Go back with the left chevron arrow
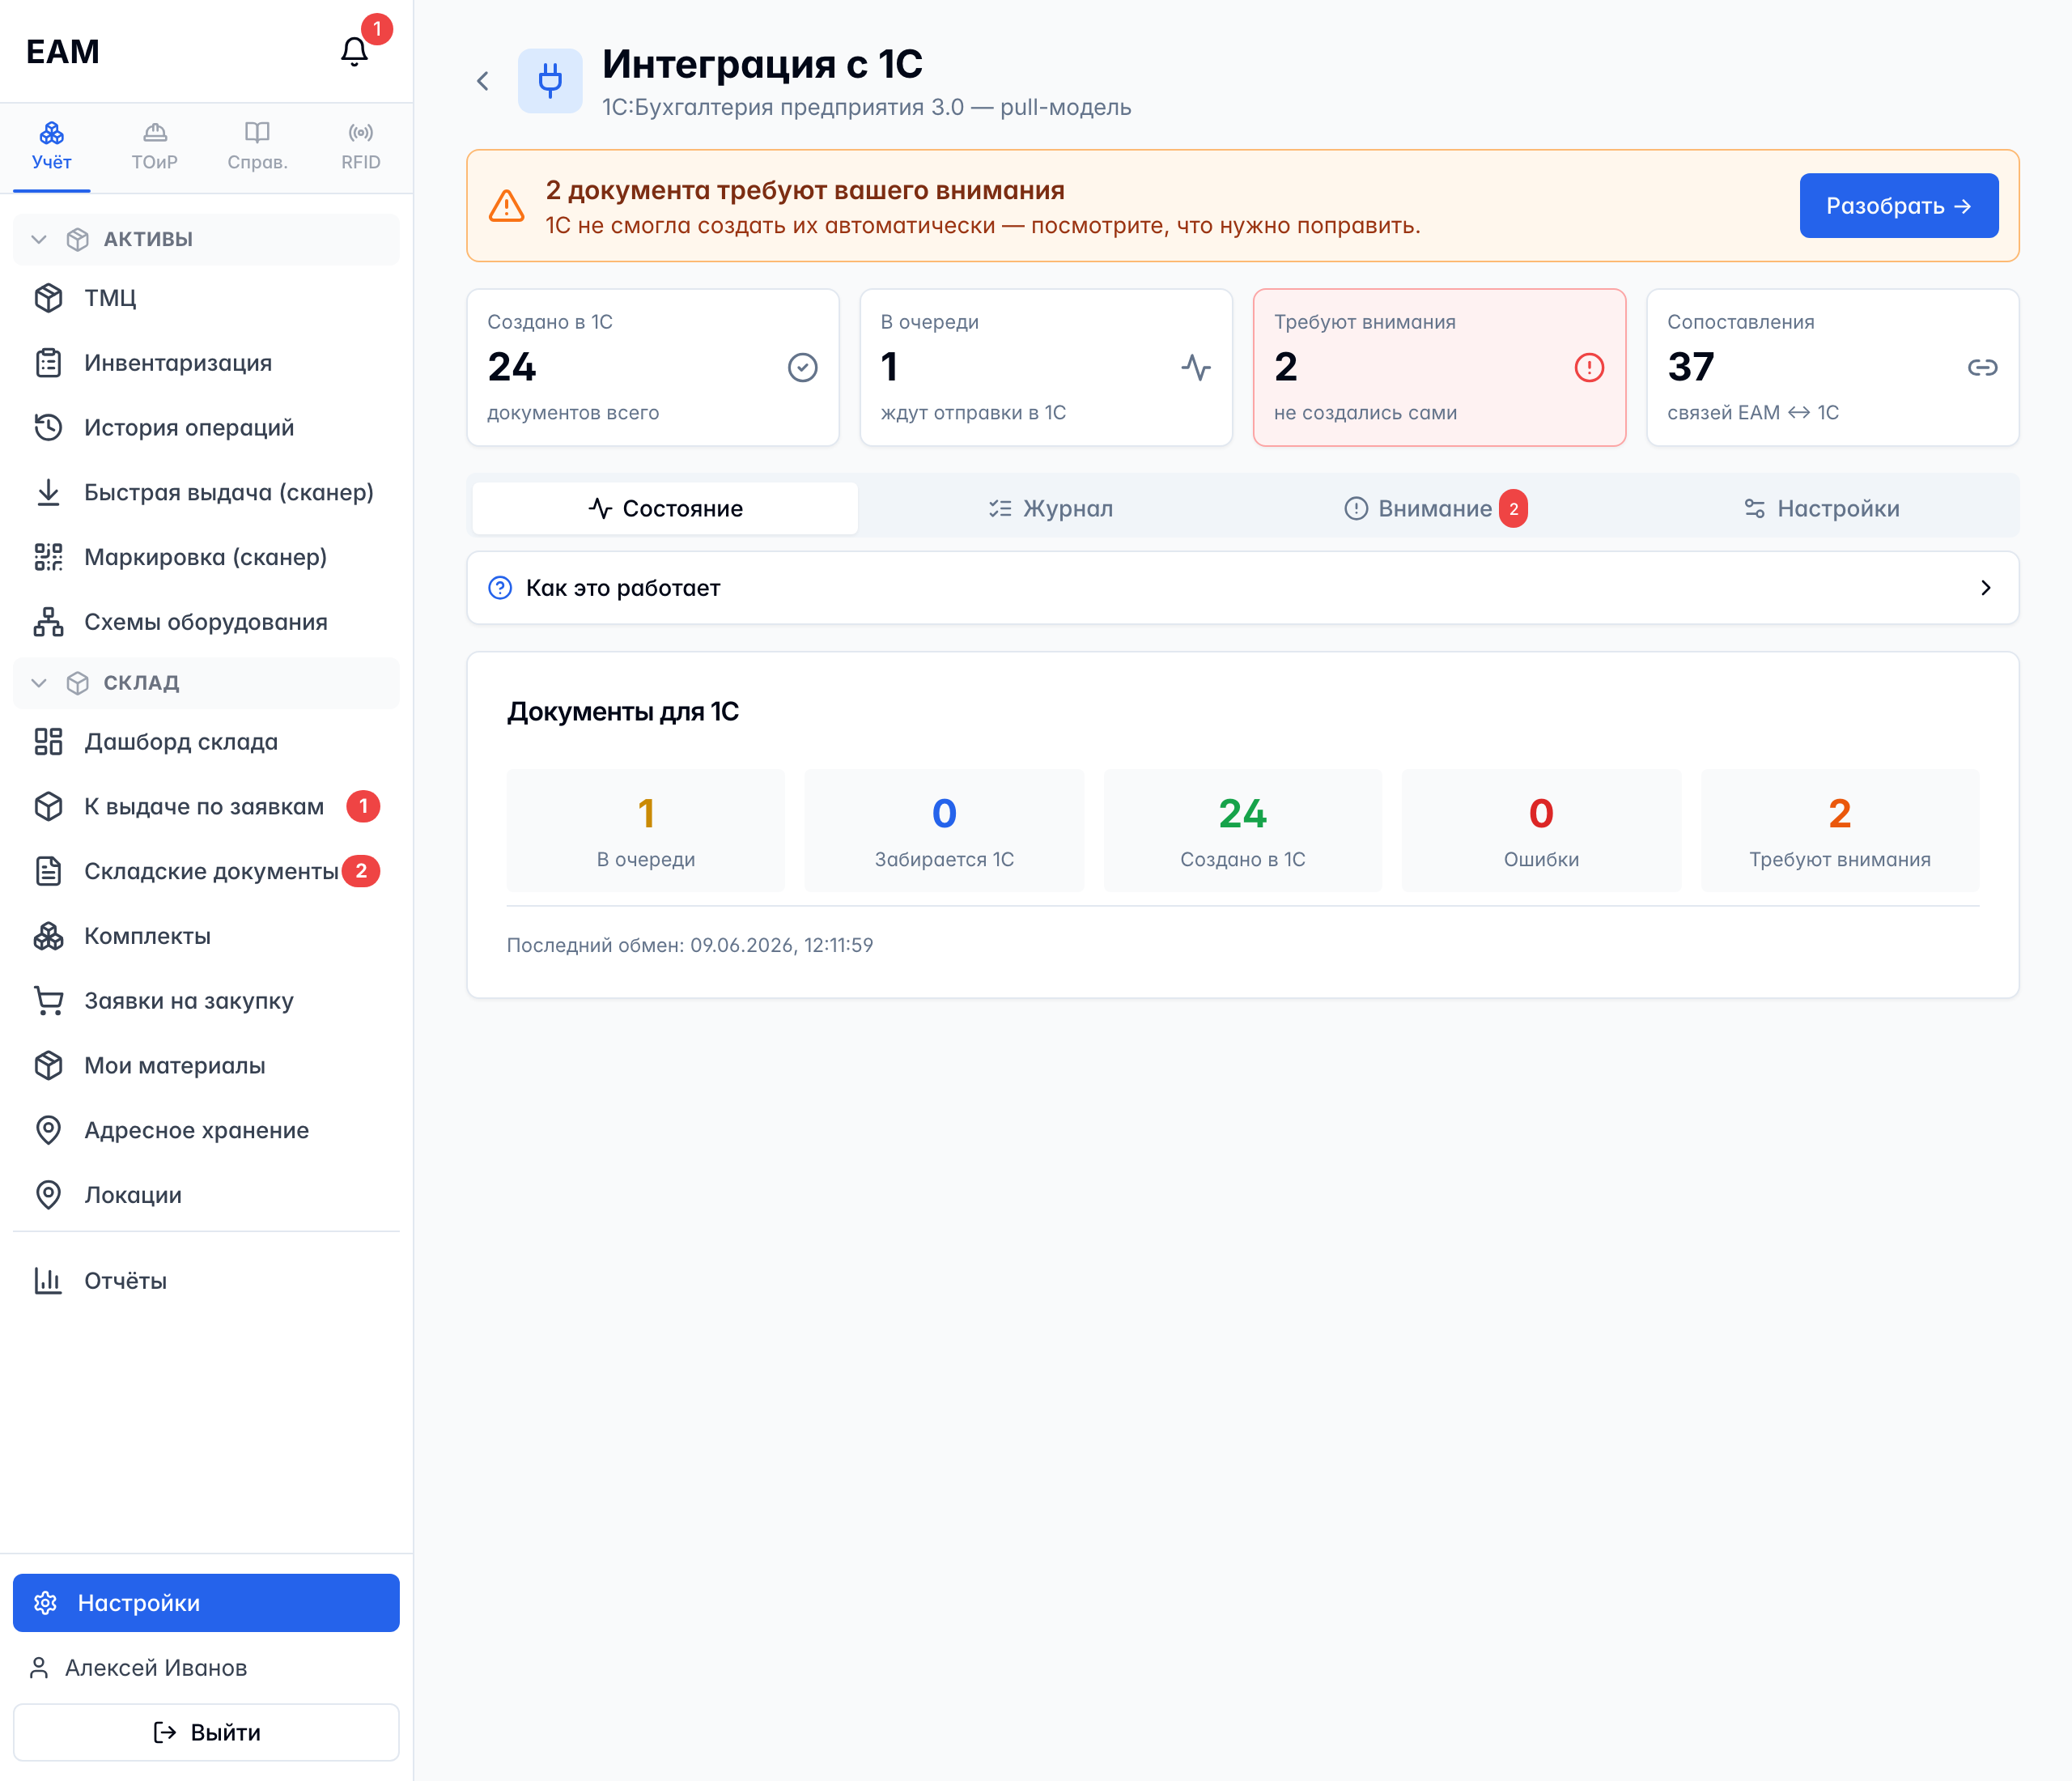The height and width of the screenshot is (1781, 2072). tap(483, 81)
